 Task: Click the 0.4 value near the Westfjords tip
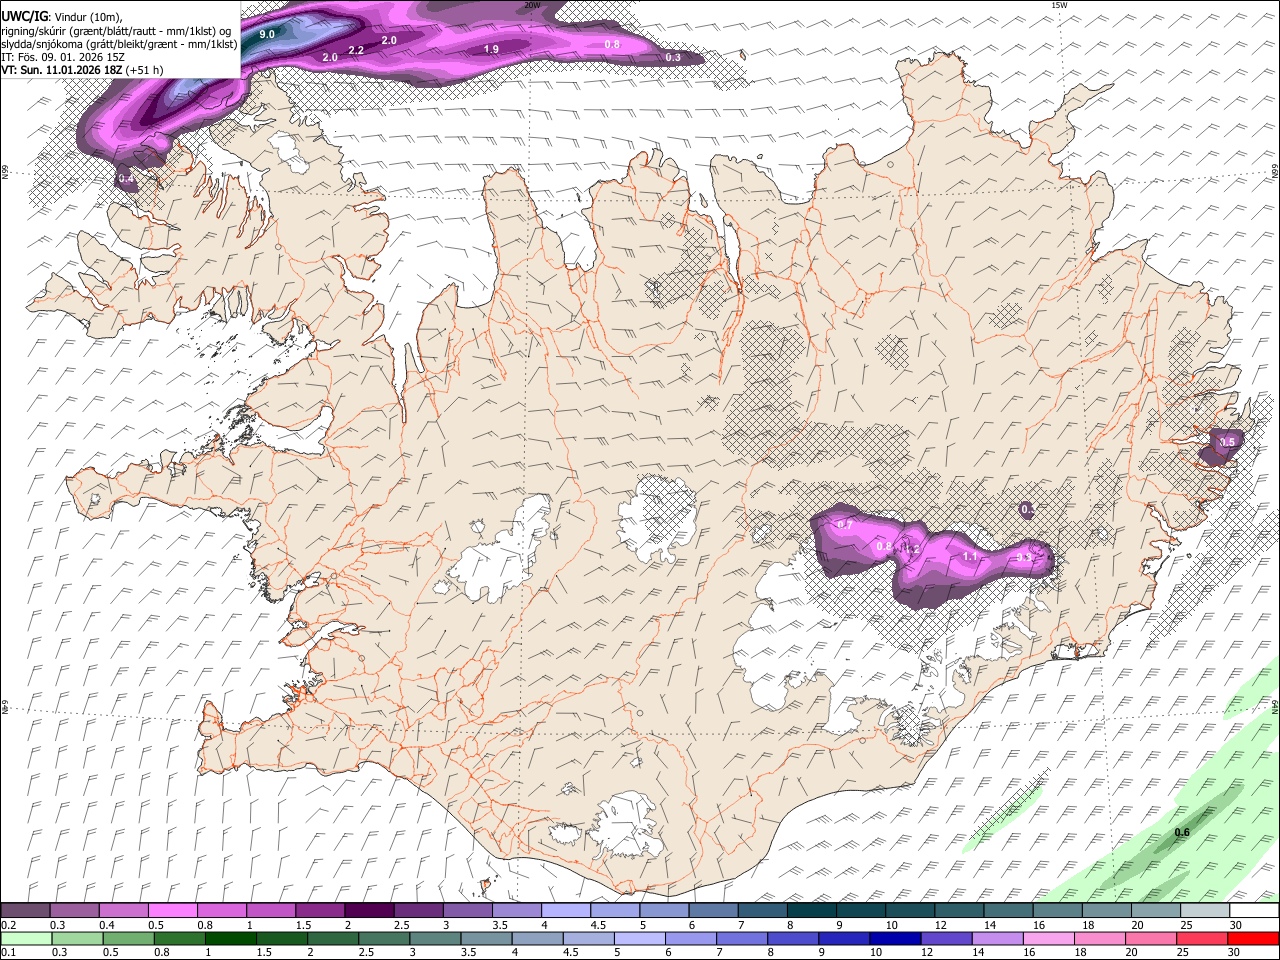tap(126, 178)
